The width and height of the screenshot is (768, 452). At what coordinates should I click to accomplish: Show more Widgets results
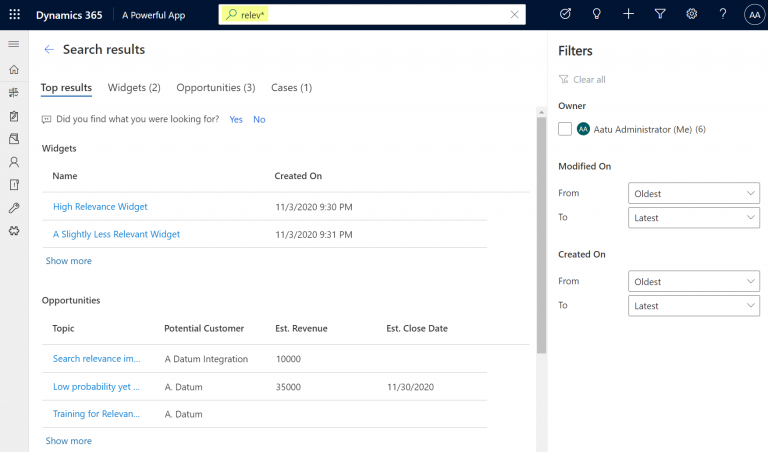[69, 261]
